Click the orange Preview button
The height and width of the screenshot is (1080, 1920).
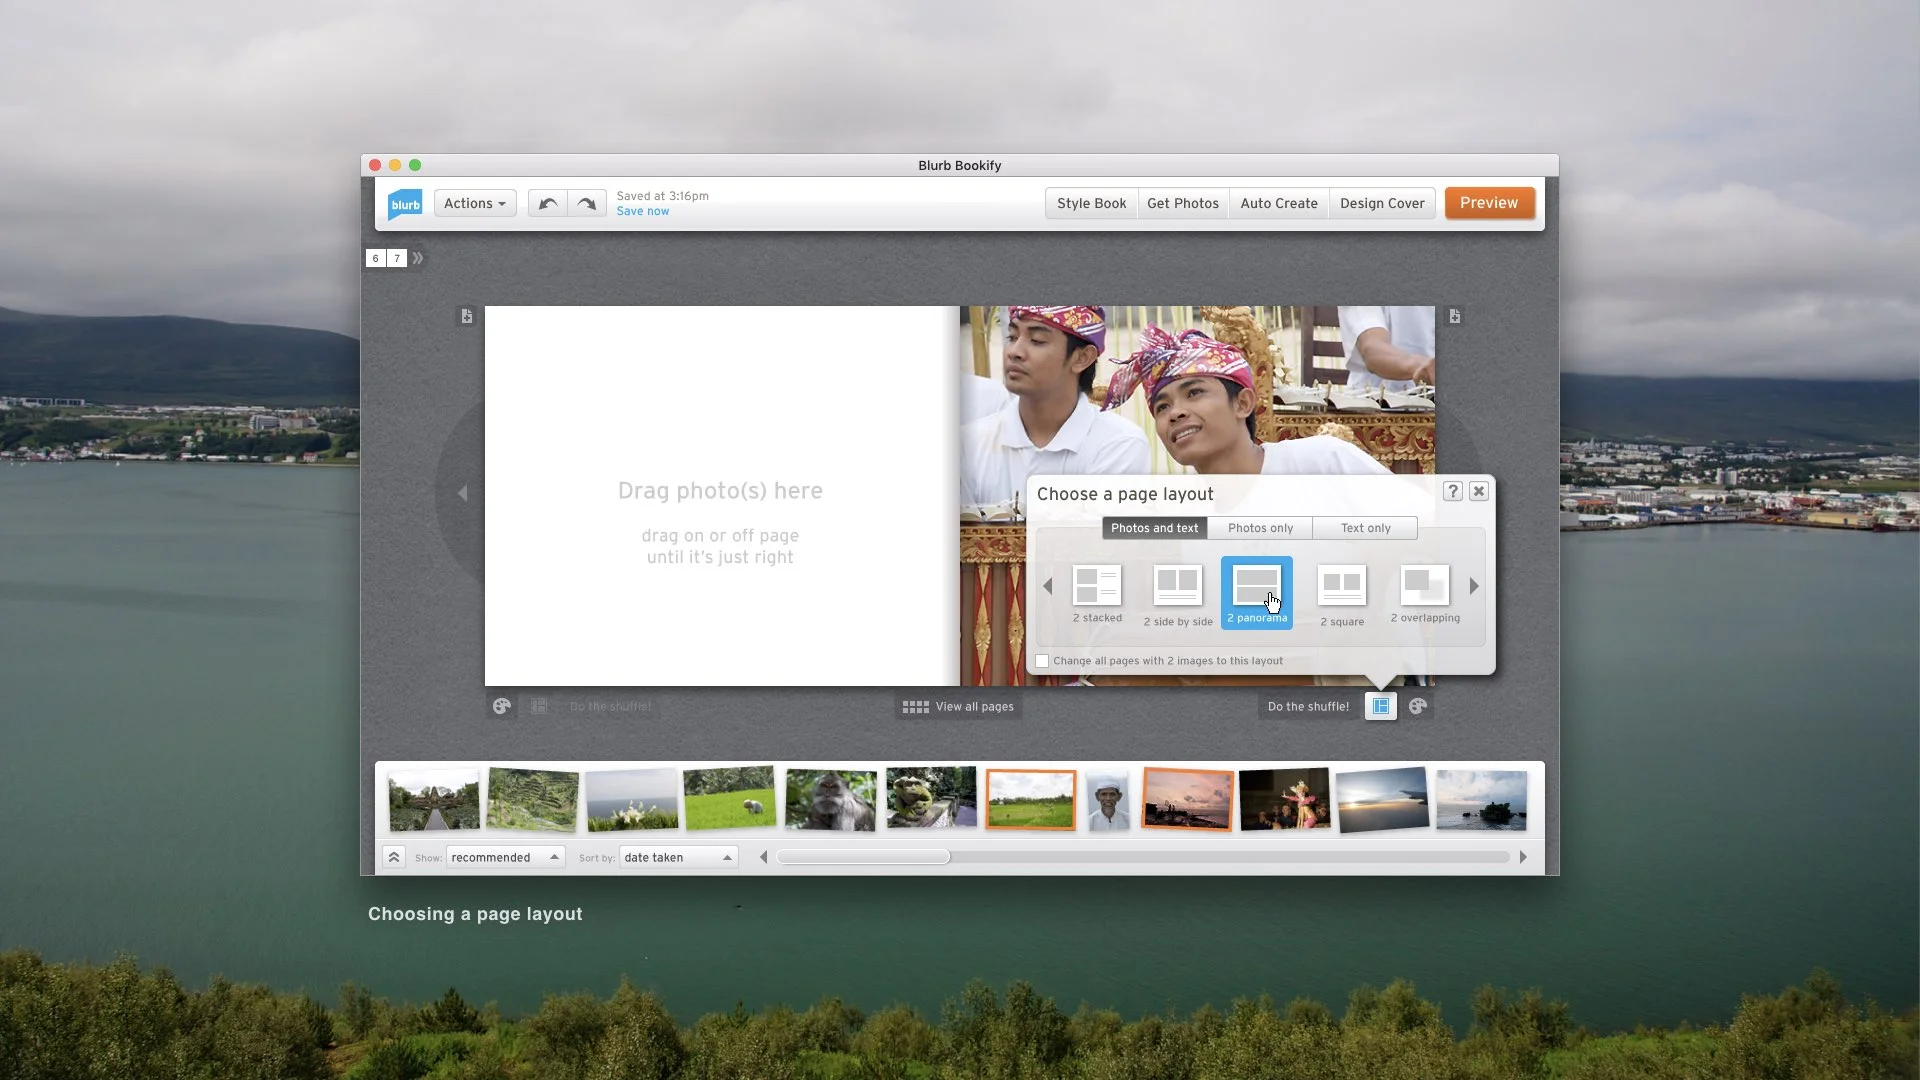pos(1489,203)
